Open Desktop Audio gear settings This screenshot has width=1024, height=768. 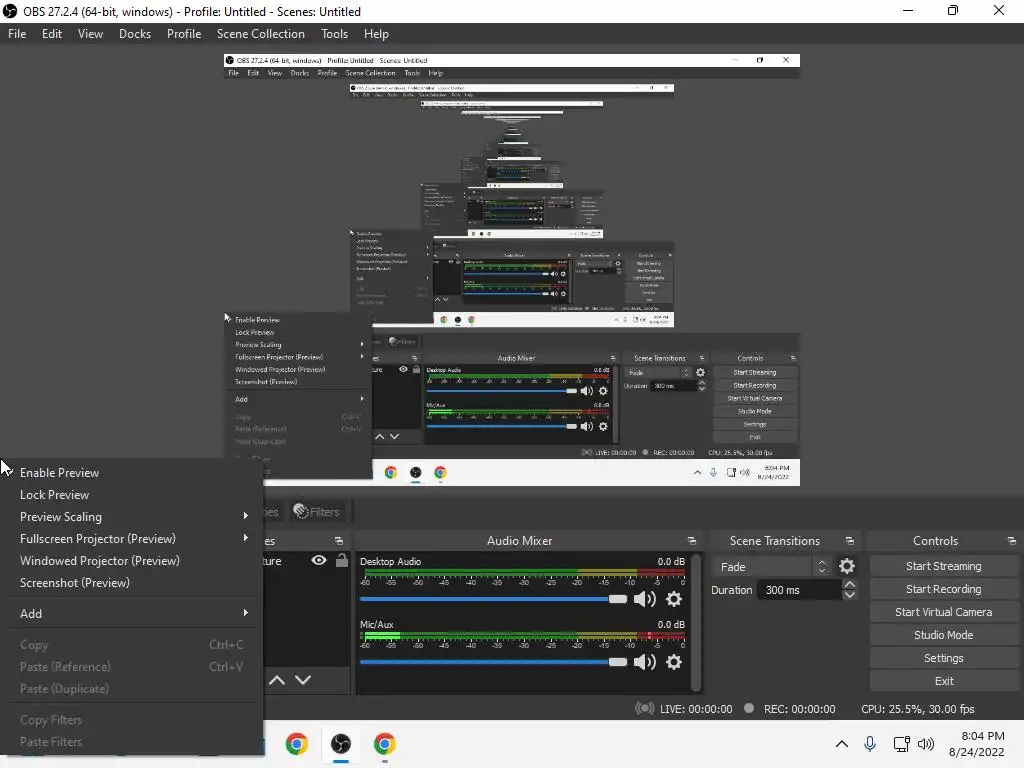(x=673, y=599)
